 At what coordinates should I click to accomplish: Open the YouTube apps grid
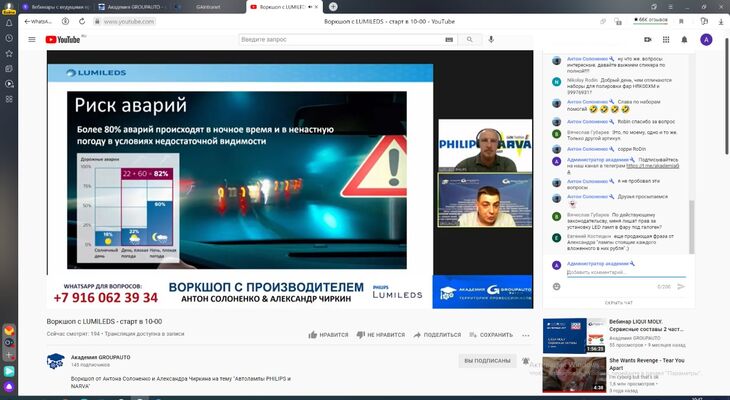tap(666, 40)
